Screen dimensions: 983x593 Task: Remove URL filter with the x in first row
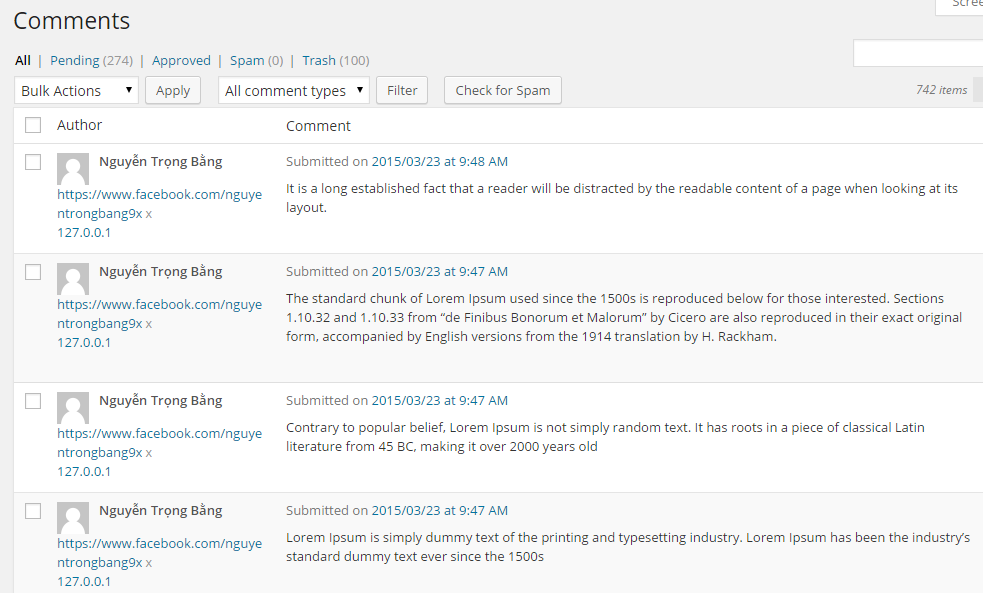[x=149, y=214]
